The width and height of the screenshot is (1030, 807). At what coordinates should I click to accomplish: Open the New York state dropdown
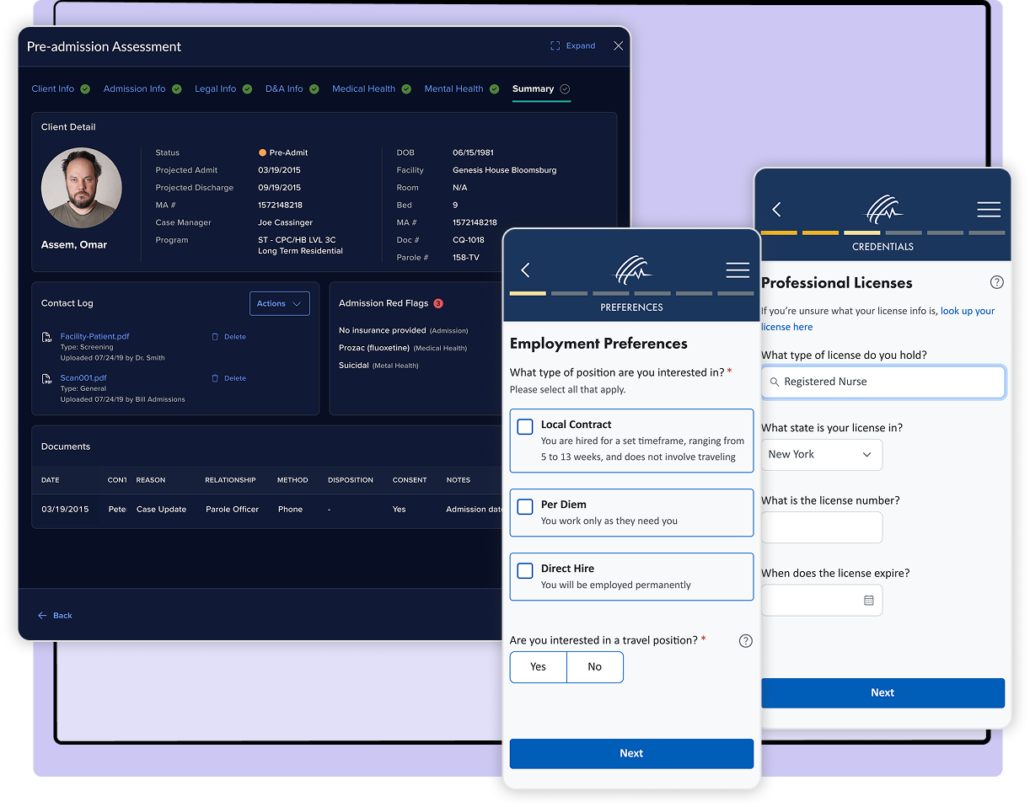click(821, 454)
